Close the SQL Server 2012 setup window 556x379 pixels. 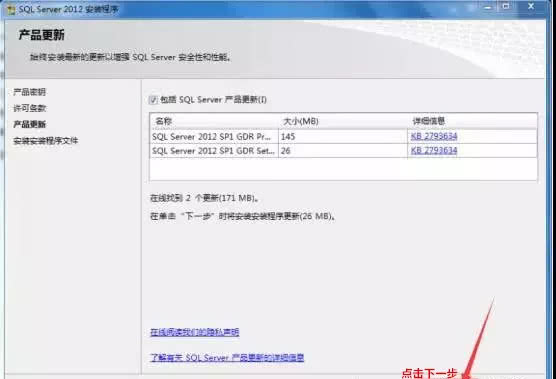pos(531,6)
